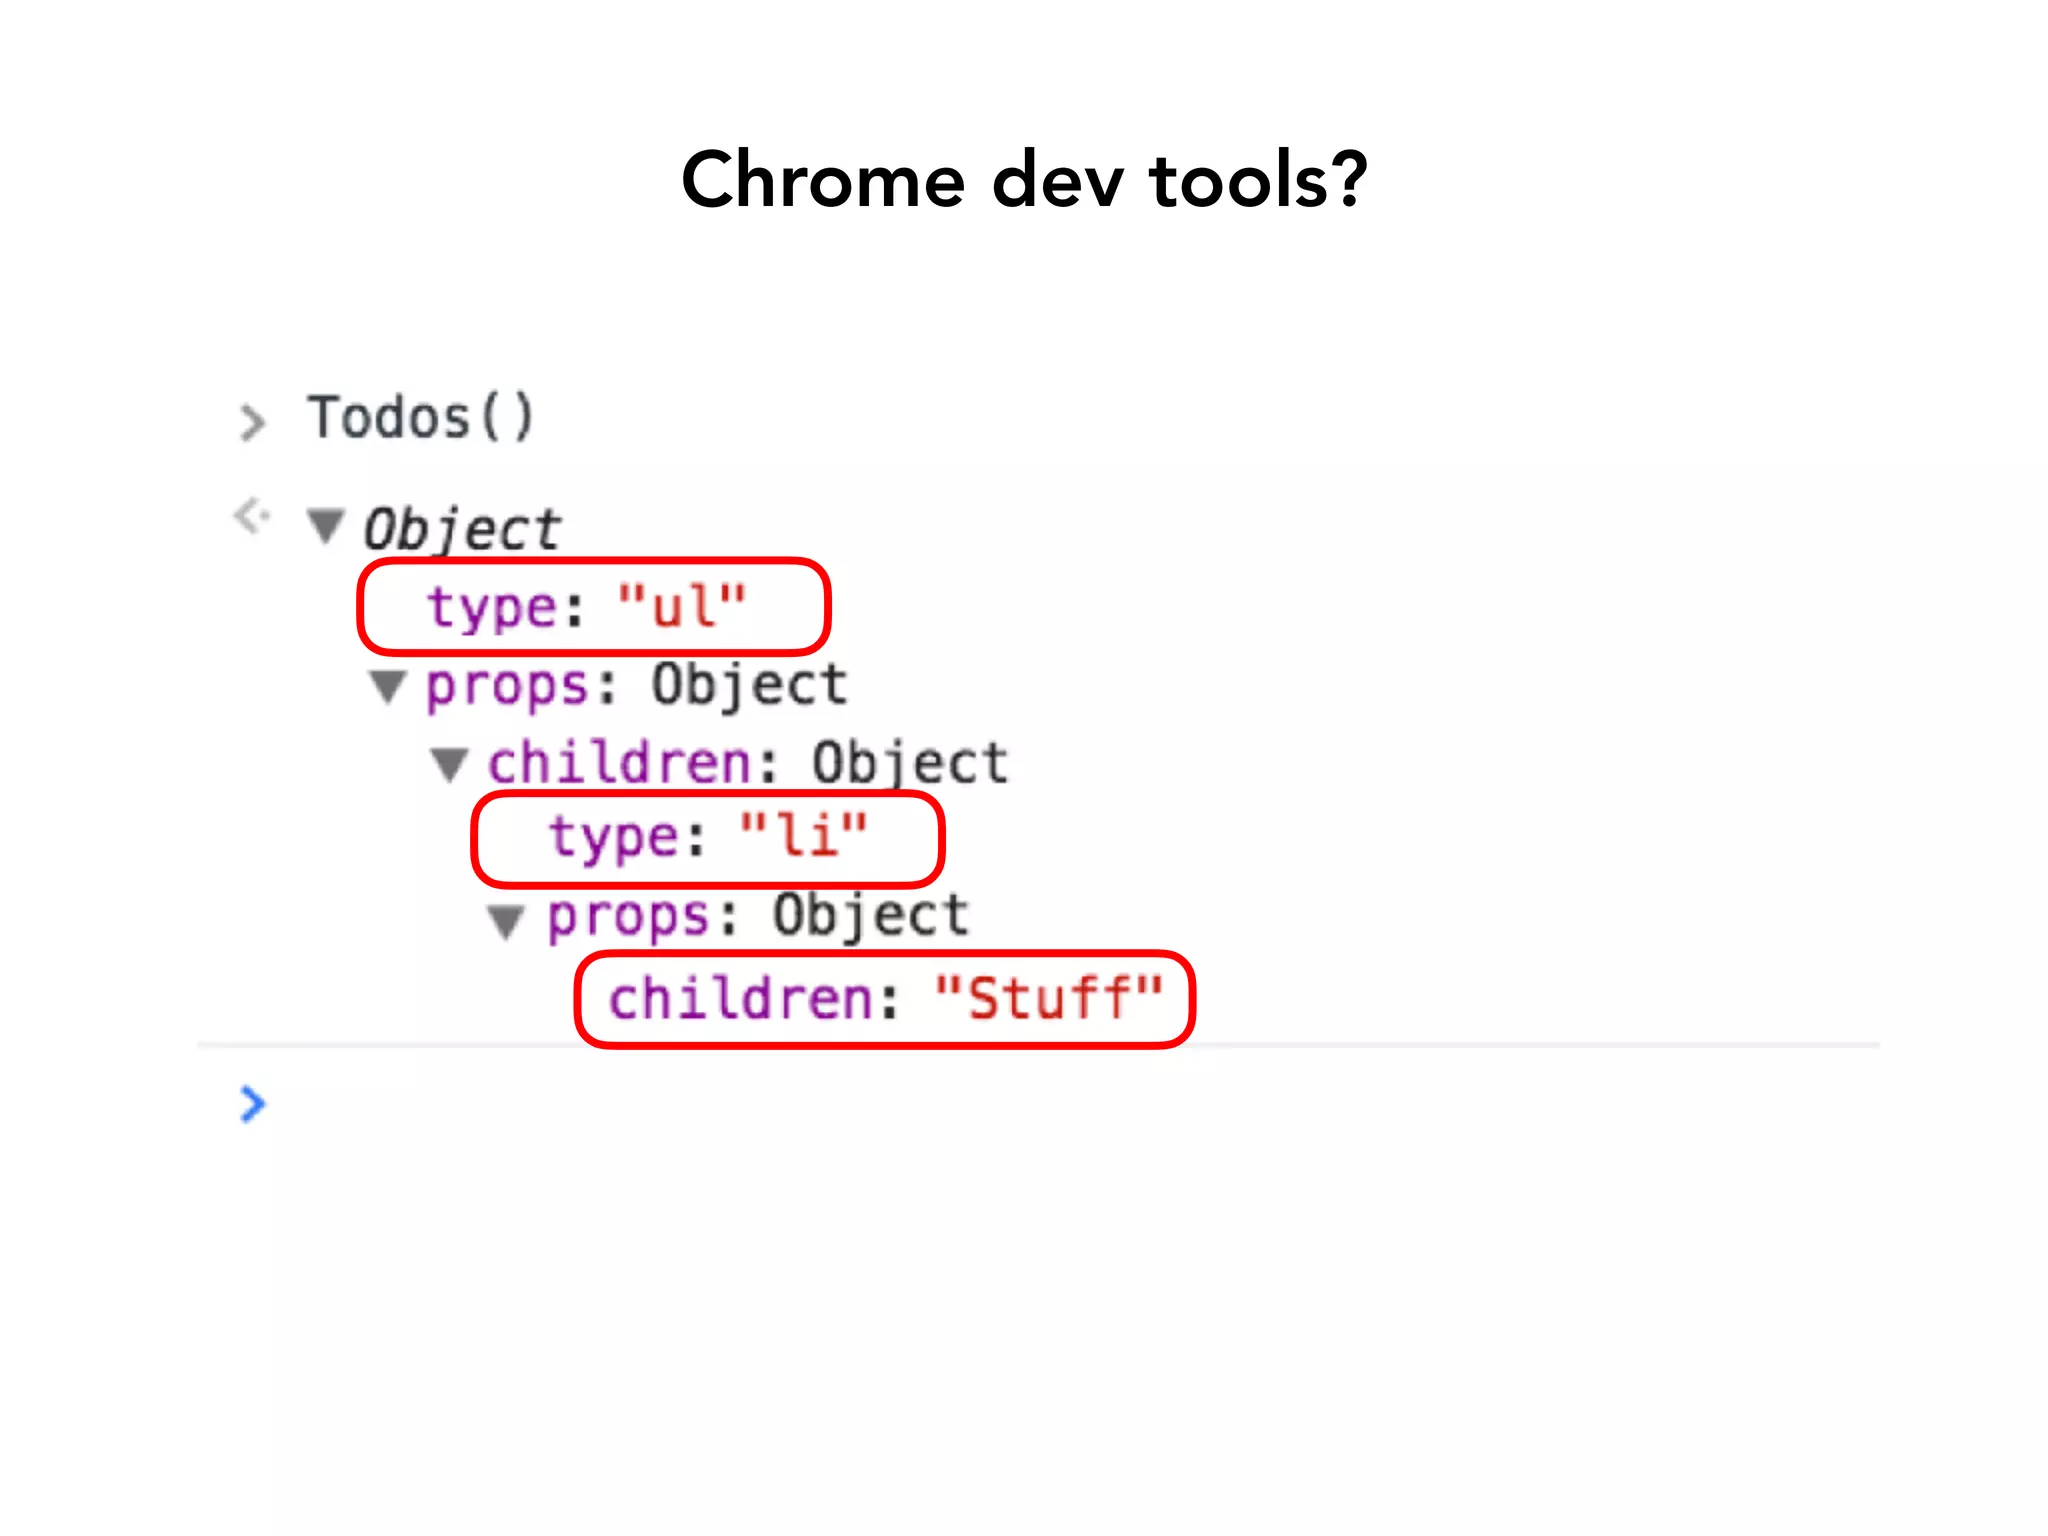Click the blue console prompt arrow
Image resolution: width=2048 pixels, height=1536 pixels.
coord(253,1104)
